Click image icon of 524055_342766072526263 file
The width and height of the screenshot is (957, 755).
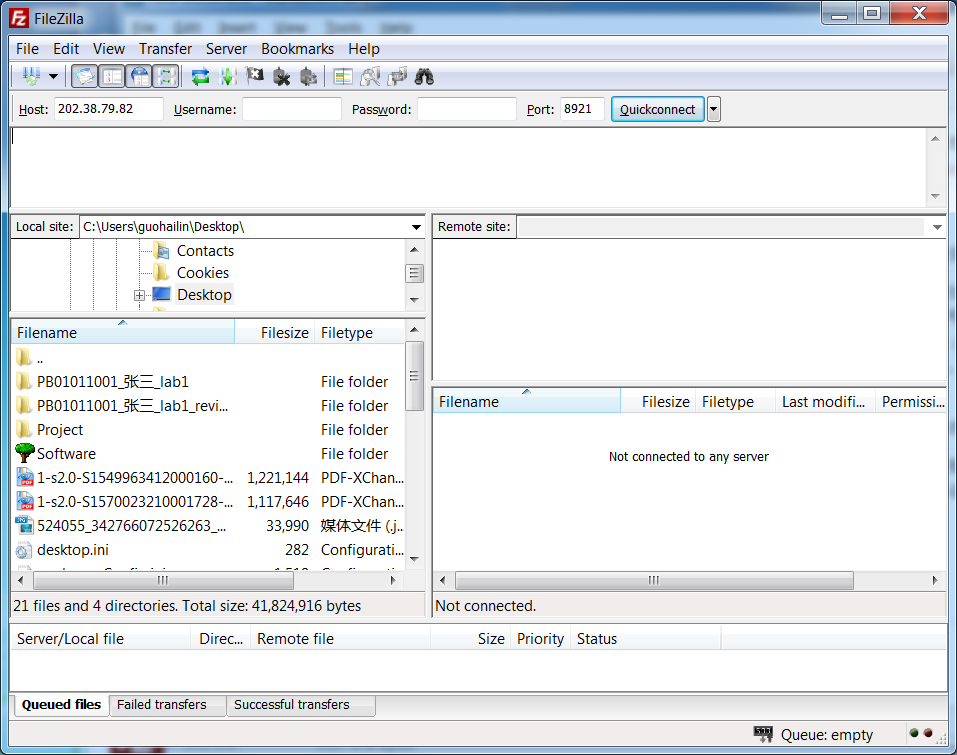(x=24, y=526)
